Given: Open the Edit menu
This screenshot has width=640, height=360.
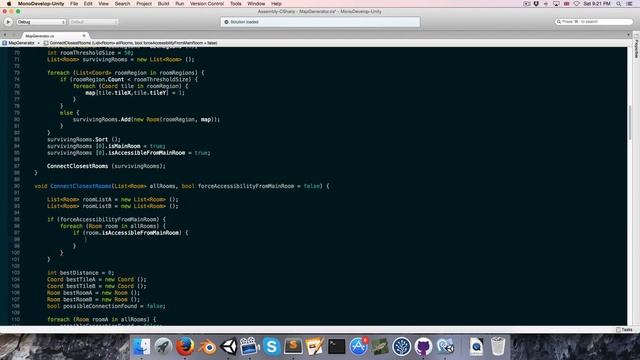Looking at the screenshot, I should click(88, 3).
